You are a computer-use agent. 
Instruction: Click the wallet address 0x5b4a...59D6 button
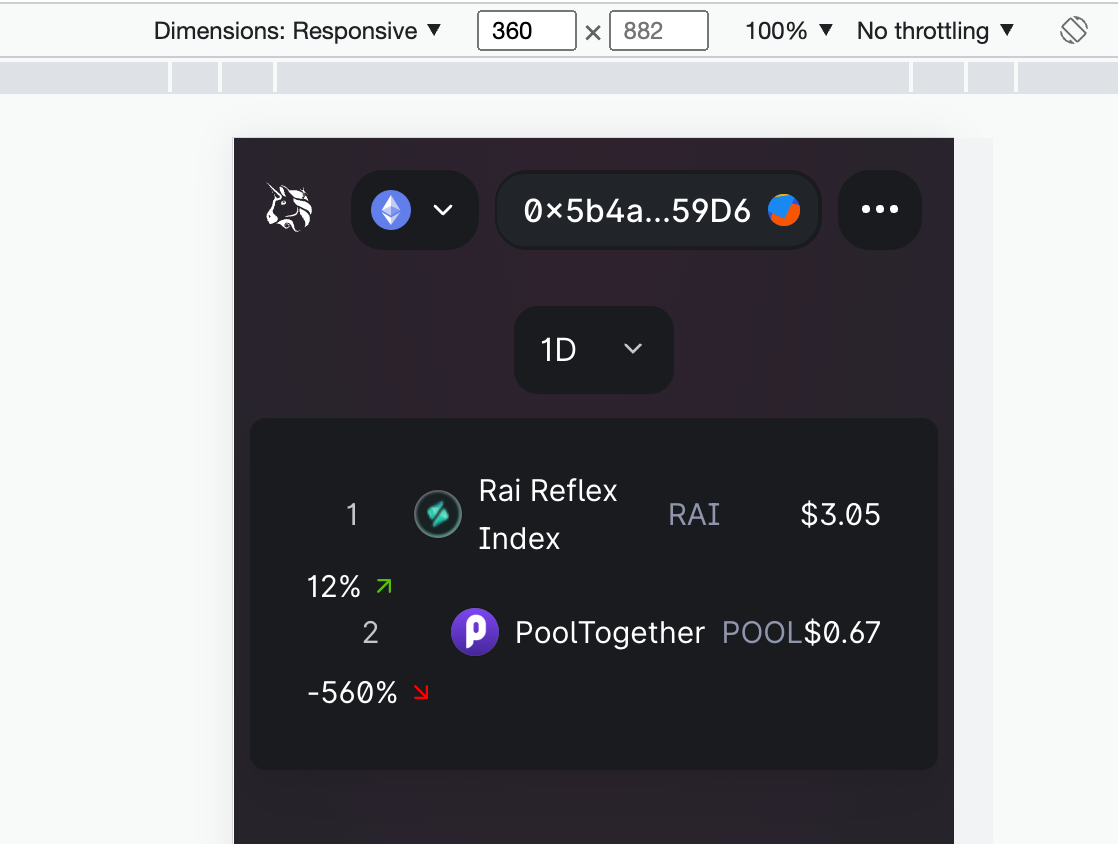coord(658,210)
